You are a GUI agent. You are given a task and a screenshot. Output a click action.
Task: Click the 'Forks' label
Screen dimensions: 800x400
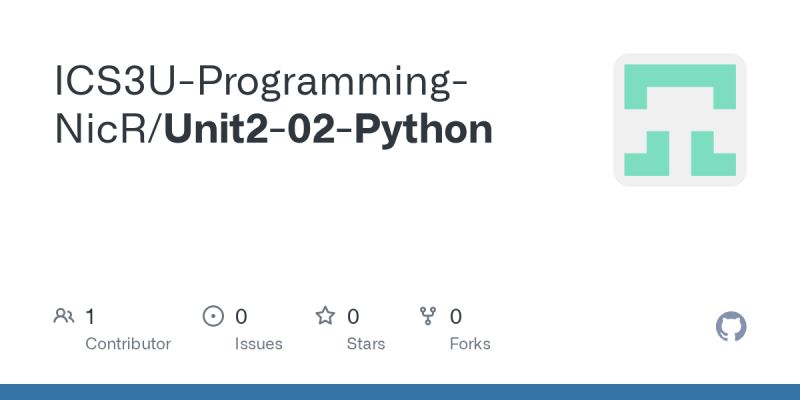[470, 344]
